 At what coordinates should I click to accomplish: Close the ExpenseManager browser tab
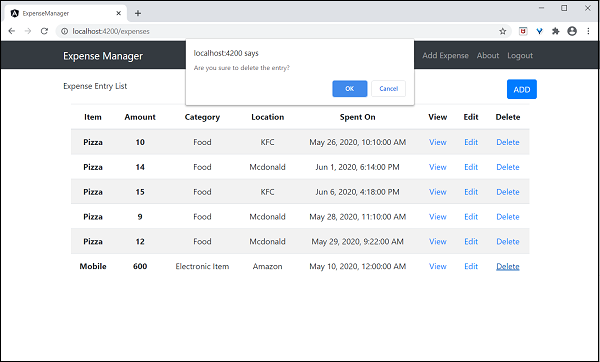(119, 13)
